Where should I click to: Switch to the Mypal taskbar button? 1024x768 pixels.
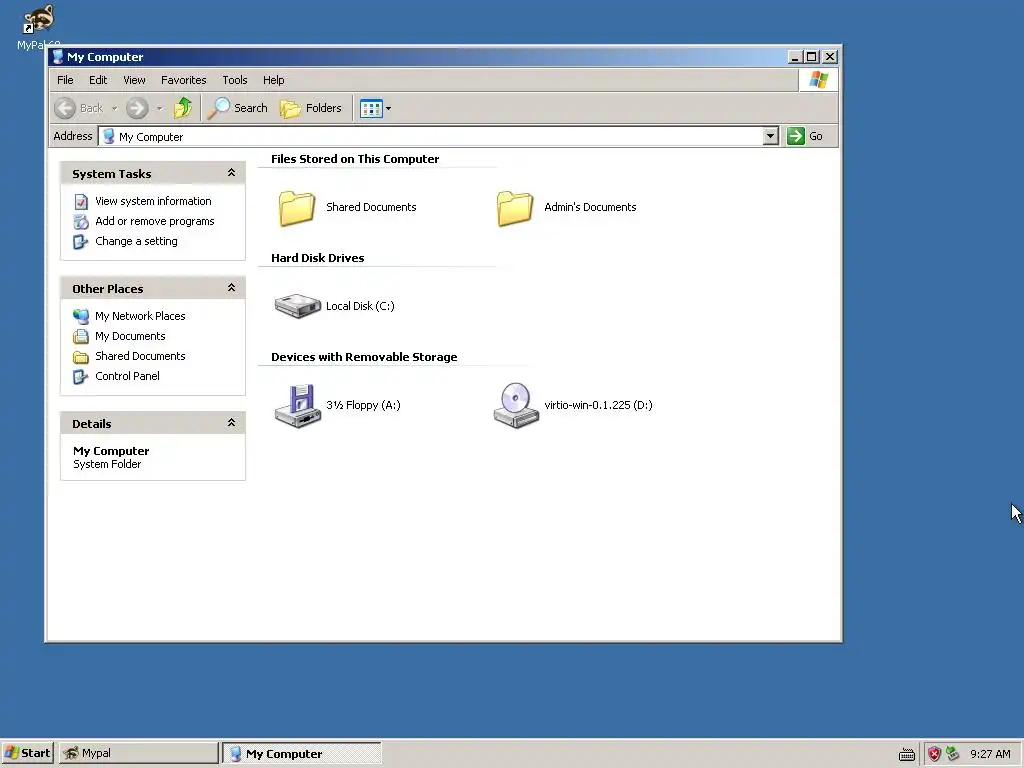tap(138, 753)
